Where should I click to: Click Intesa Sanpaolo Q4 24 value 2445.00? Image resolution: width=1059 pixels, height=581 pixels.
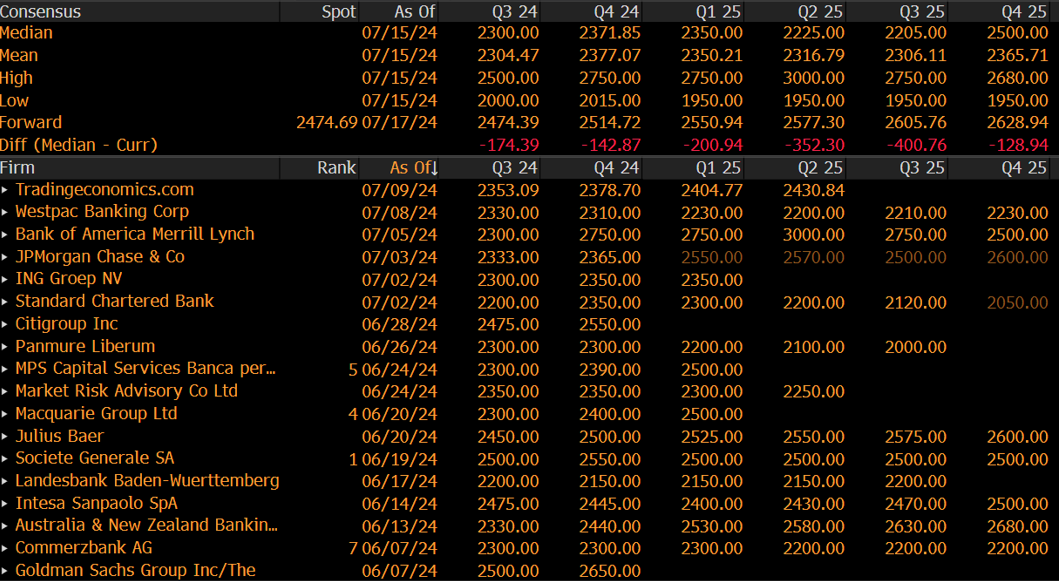click(610, 504)
